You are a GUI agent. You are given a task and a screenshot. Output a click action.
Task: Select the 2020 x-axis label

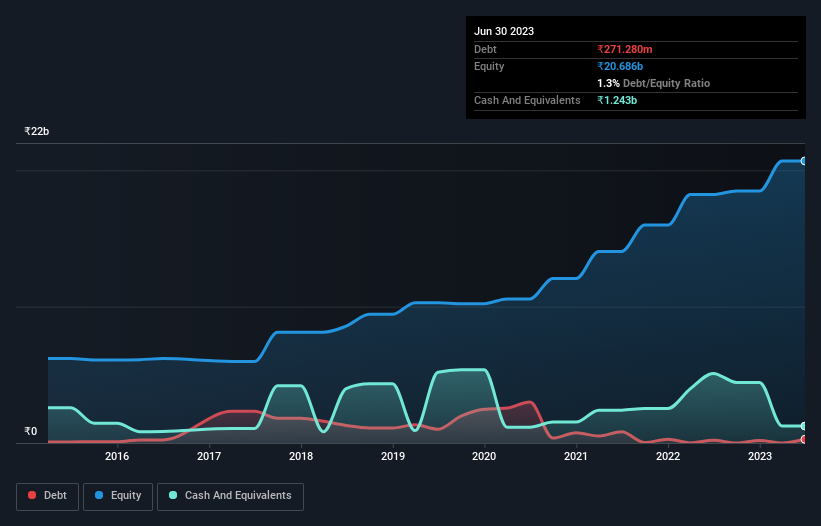coord(484,456)
